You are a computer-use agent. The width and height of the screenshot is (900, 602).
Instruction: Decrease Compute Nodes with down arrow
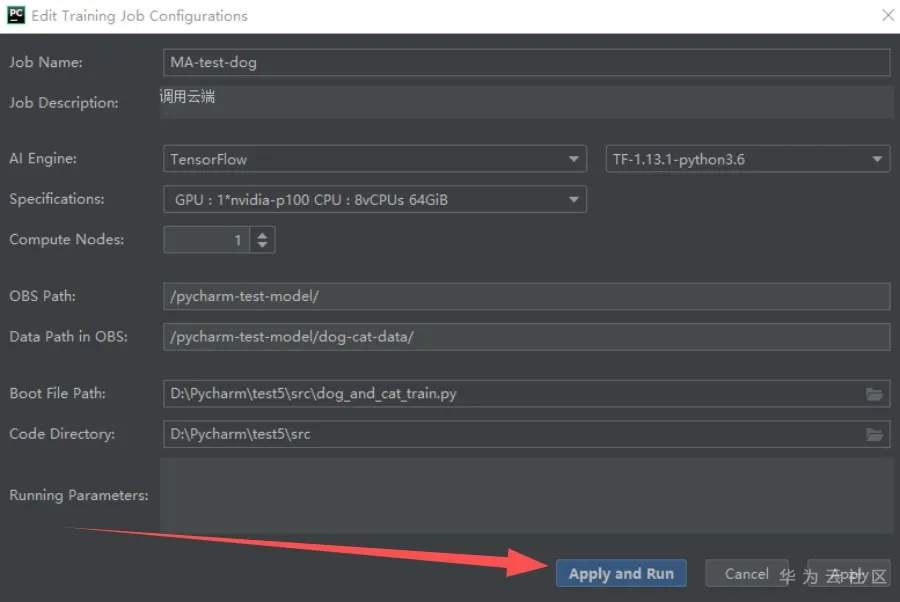pos(262,245)
